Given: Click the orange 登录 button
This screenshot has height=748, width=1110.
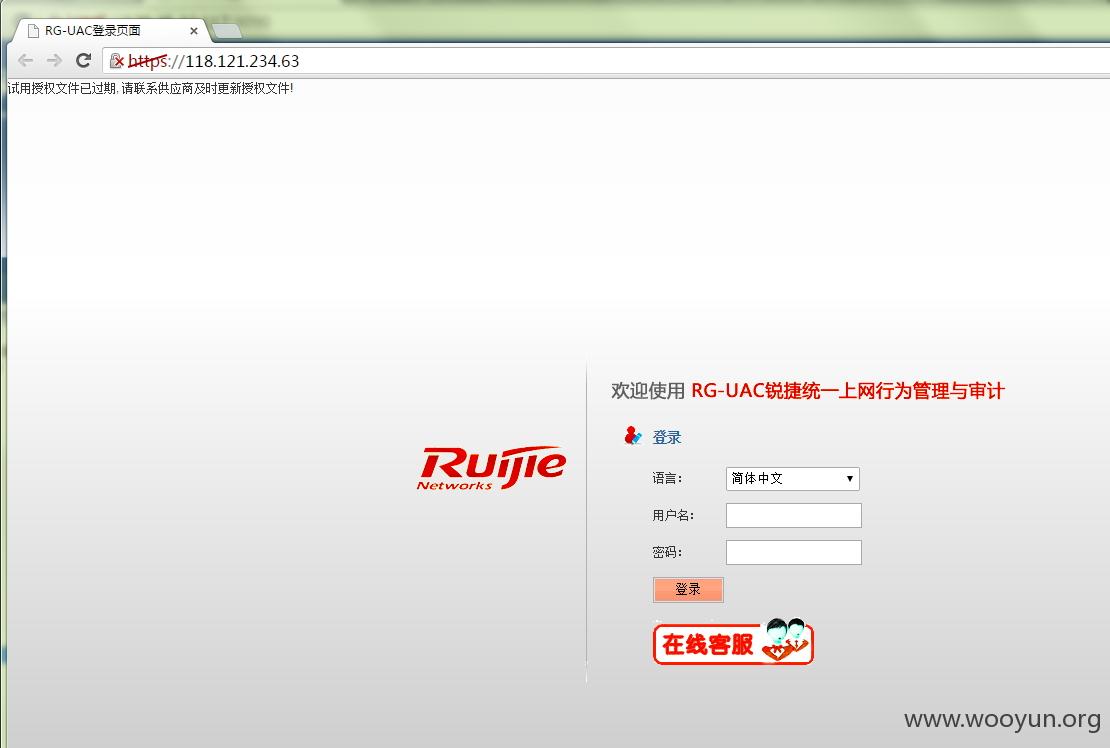Looking at the screenshot, I should [x=688, y=589].
